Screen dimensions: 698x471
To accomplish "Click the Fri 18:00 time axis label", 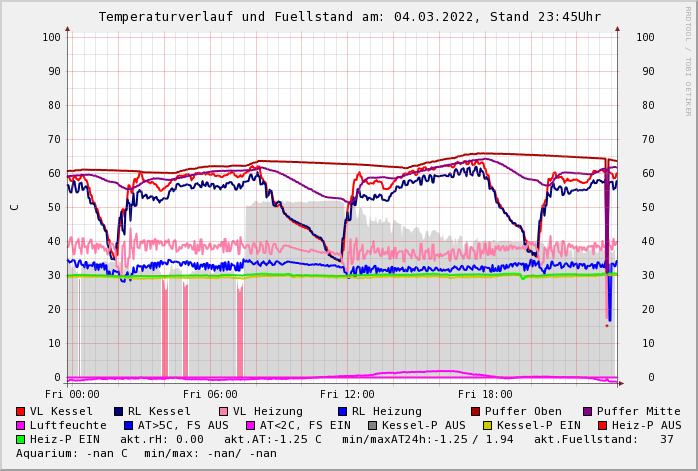I will coord(485,394).
